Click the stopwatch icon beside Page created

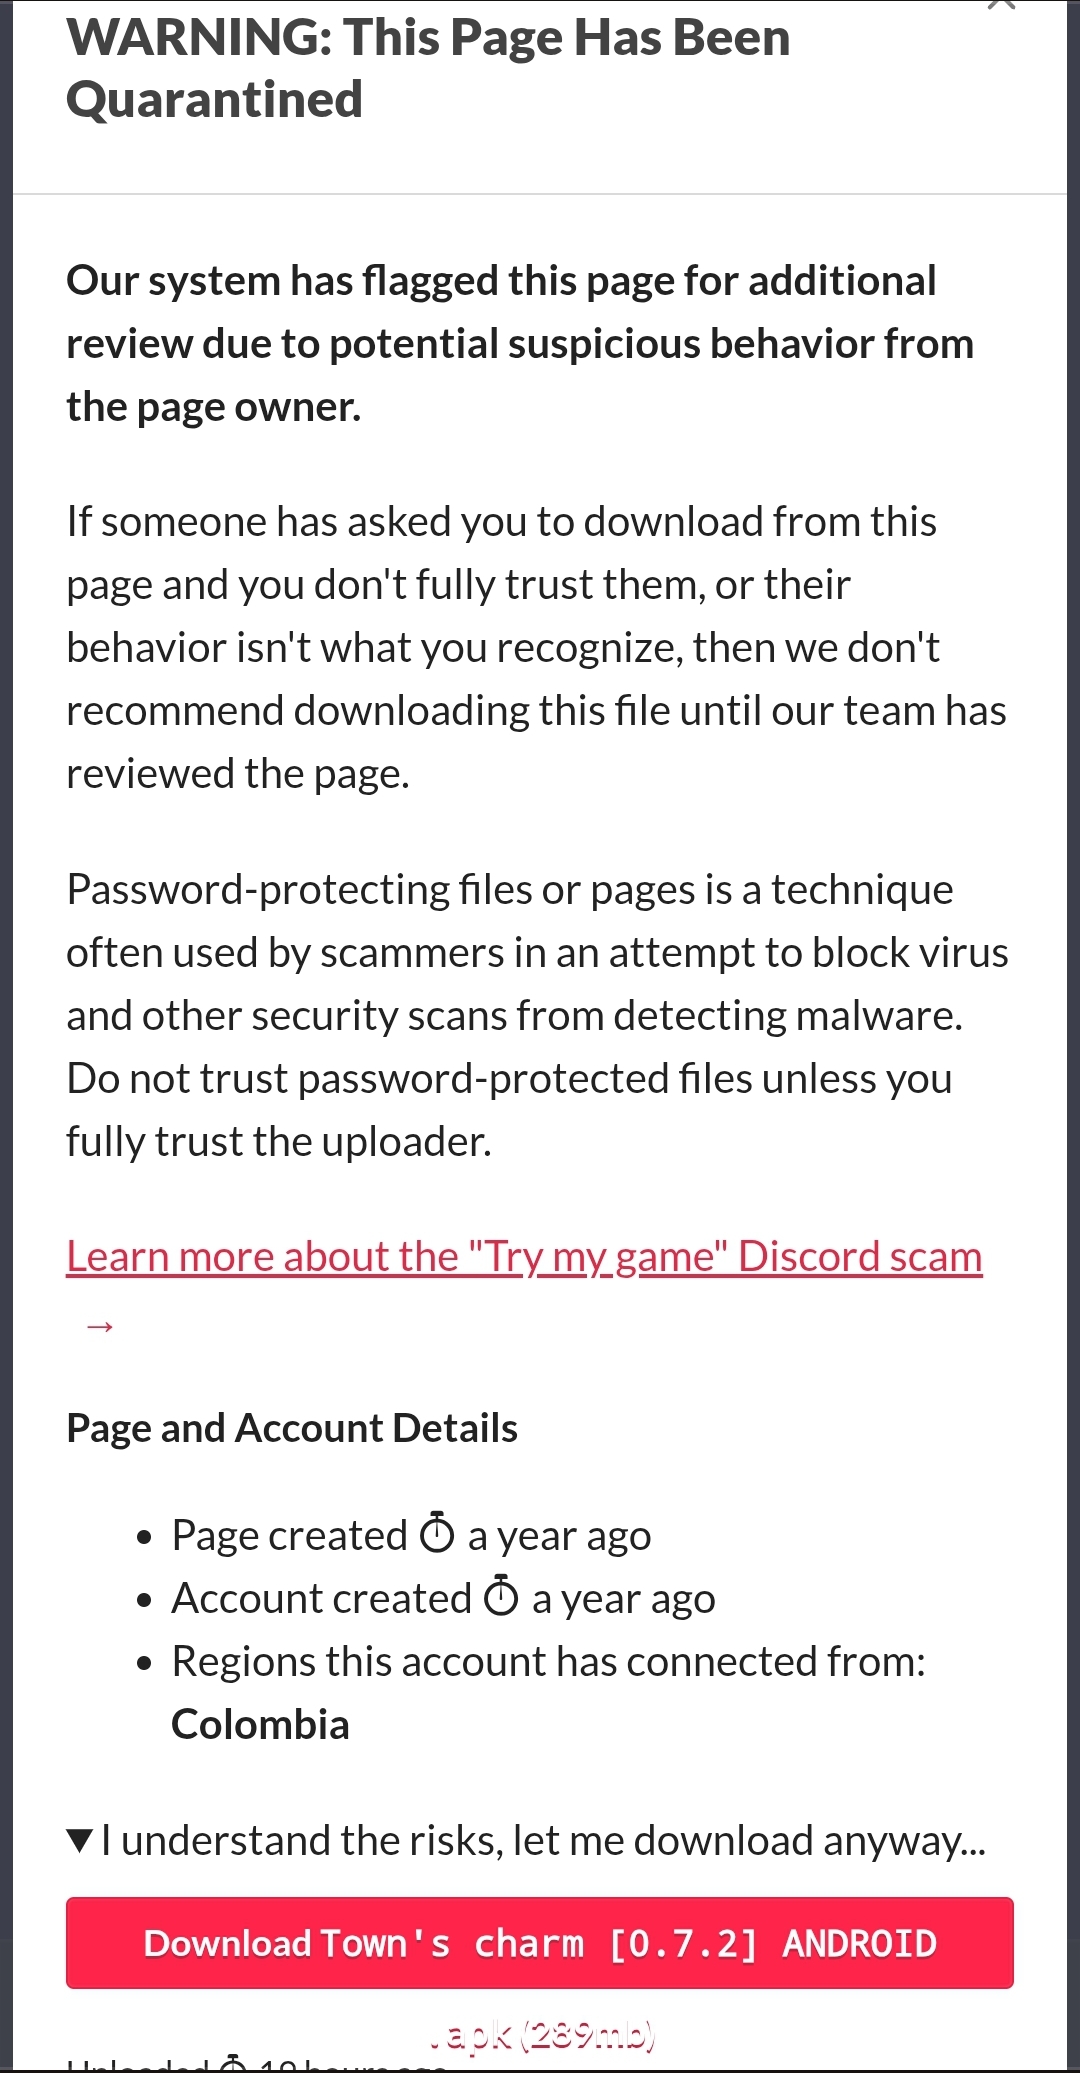(437, 1534)
